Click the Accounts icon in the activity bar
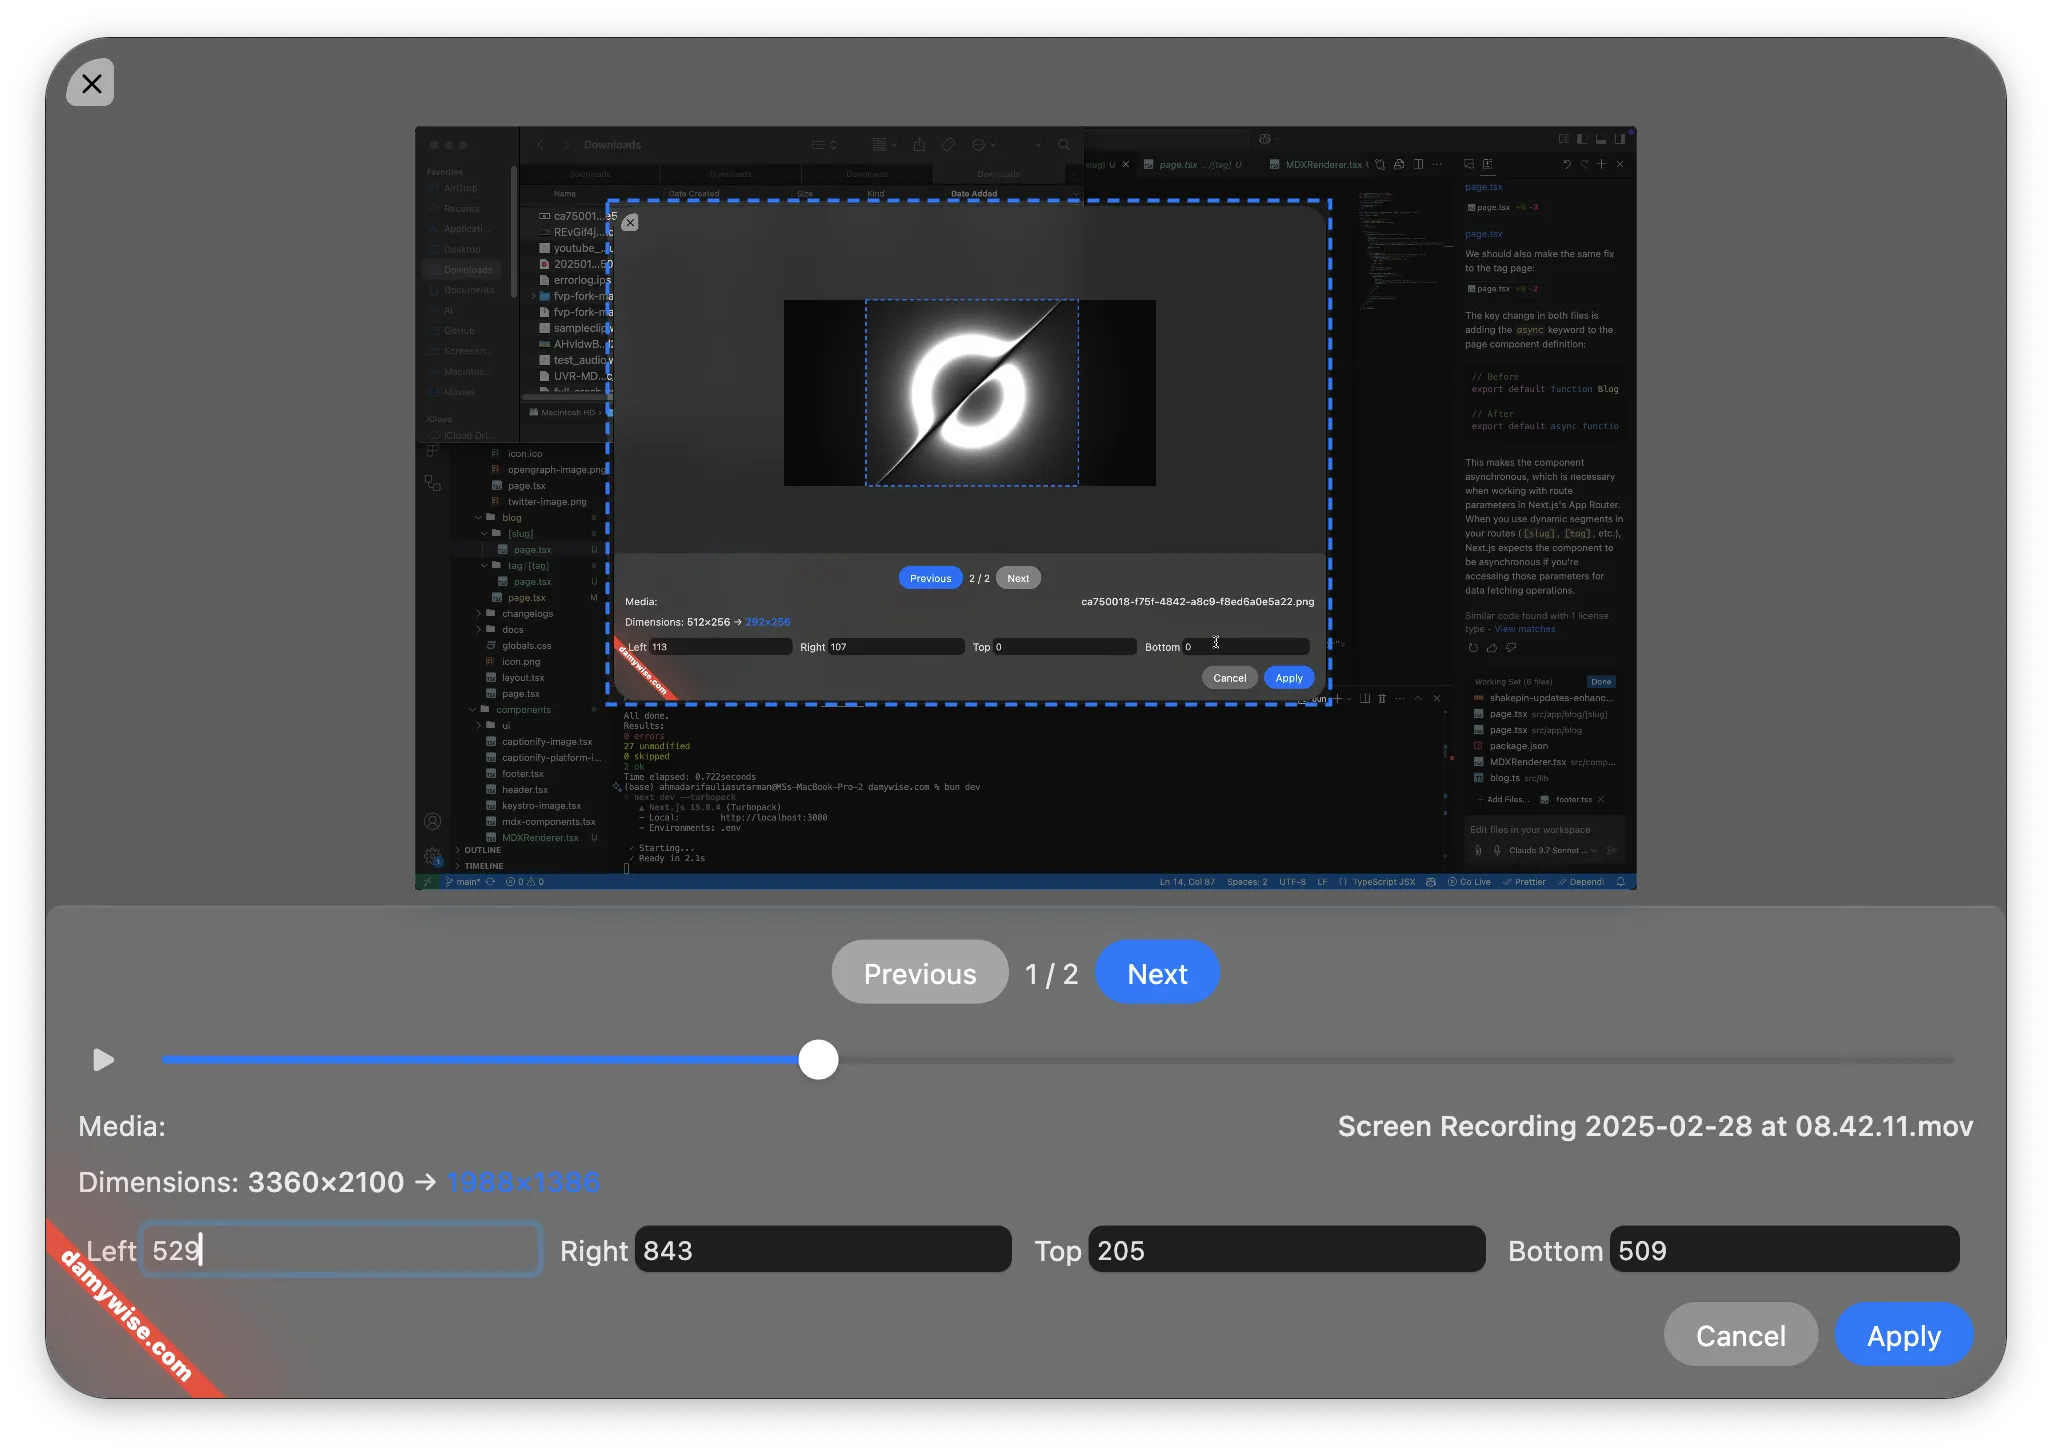Viewport: 2052px width, 1452px height. tap(433, 823)
